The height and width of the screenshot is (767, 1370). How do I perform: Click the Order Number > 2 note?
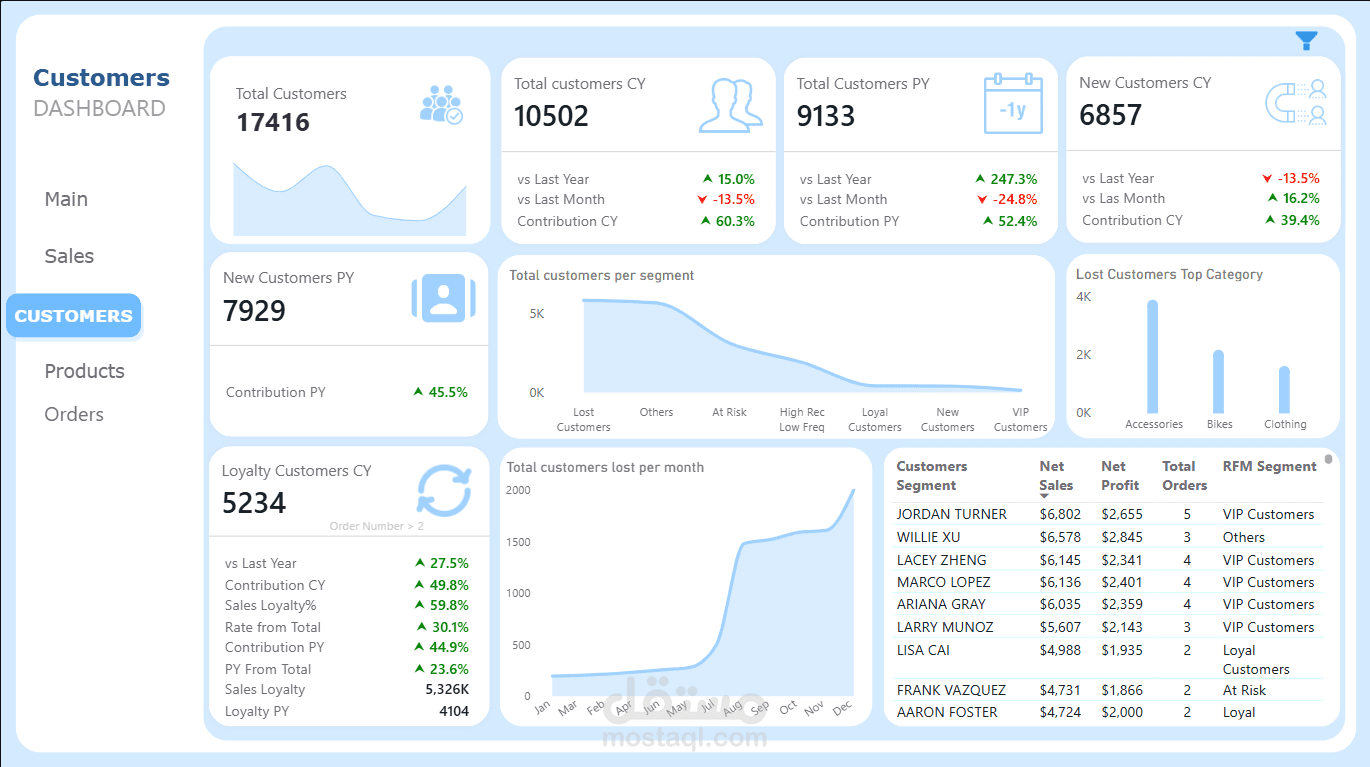point(376,526)
